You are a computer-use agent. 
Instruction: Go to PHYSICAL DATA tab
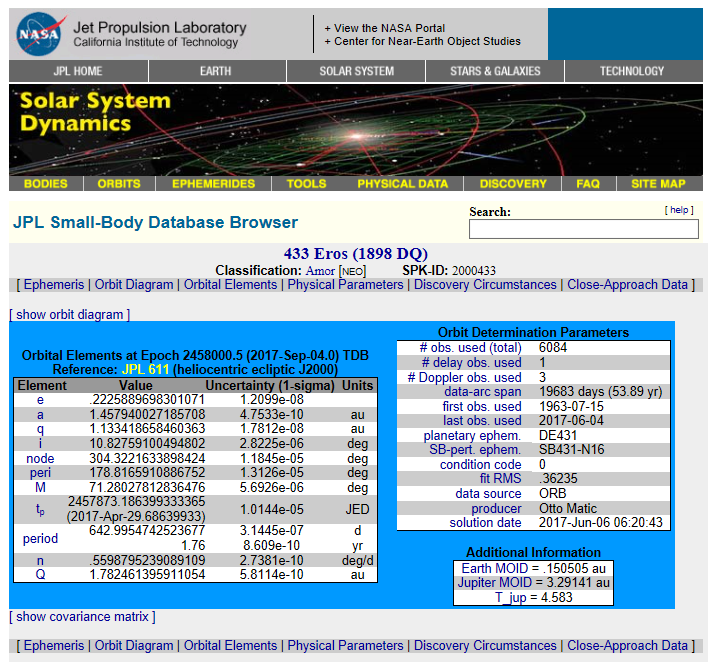pos(402,184)
